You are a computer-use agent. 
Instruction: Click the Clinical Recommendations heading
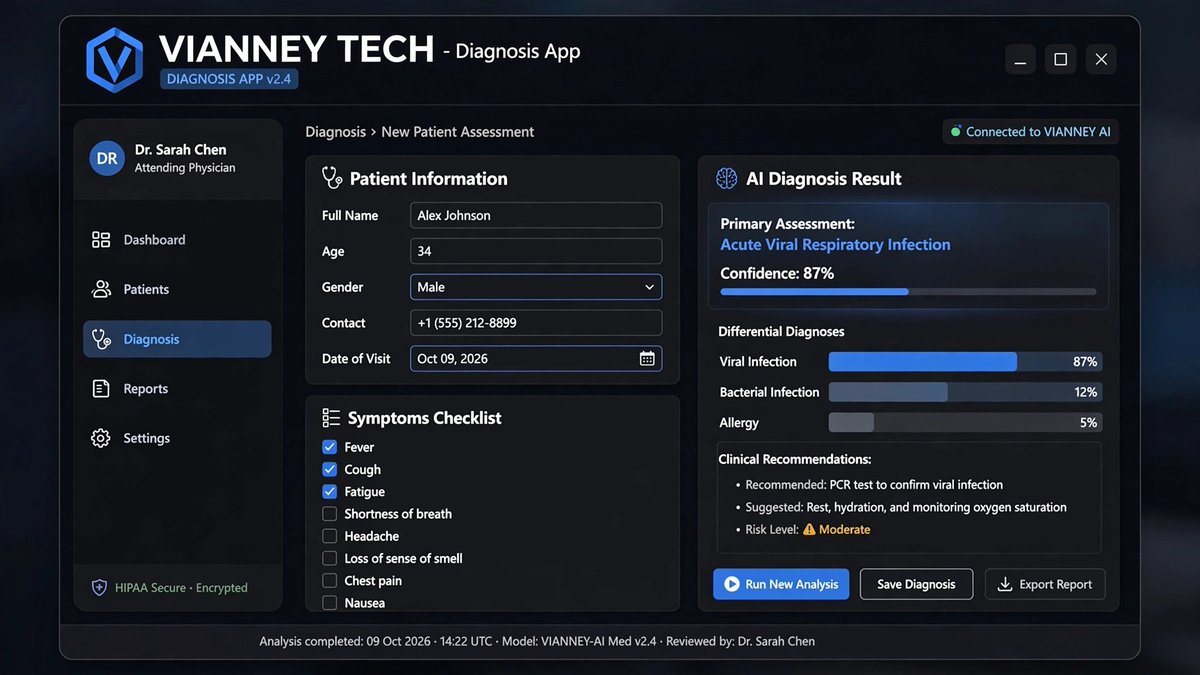[x=794, y=460]
